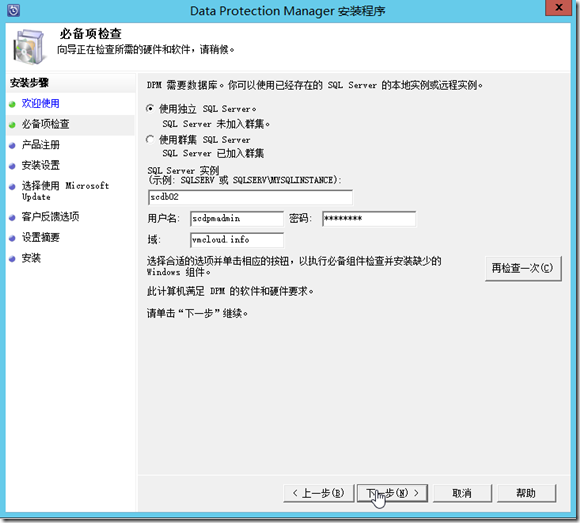Continue with the 下一步(N) button

[x=392, y=493]
